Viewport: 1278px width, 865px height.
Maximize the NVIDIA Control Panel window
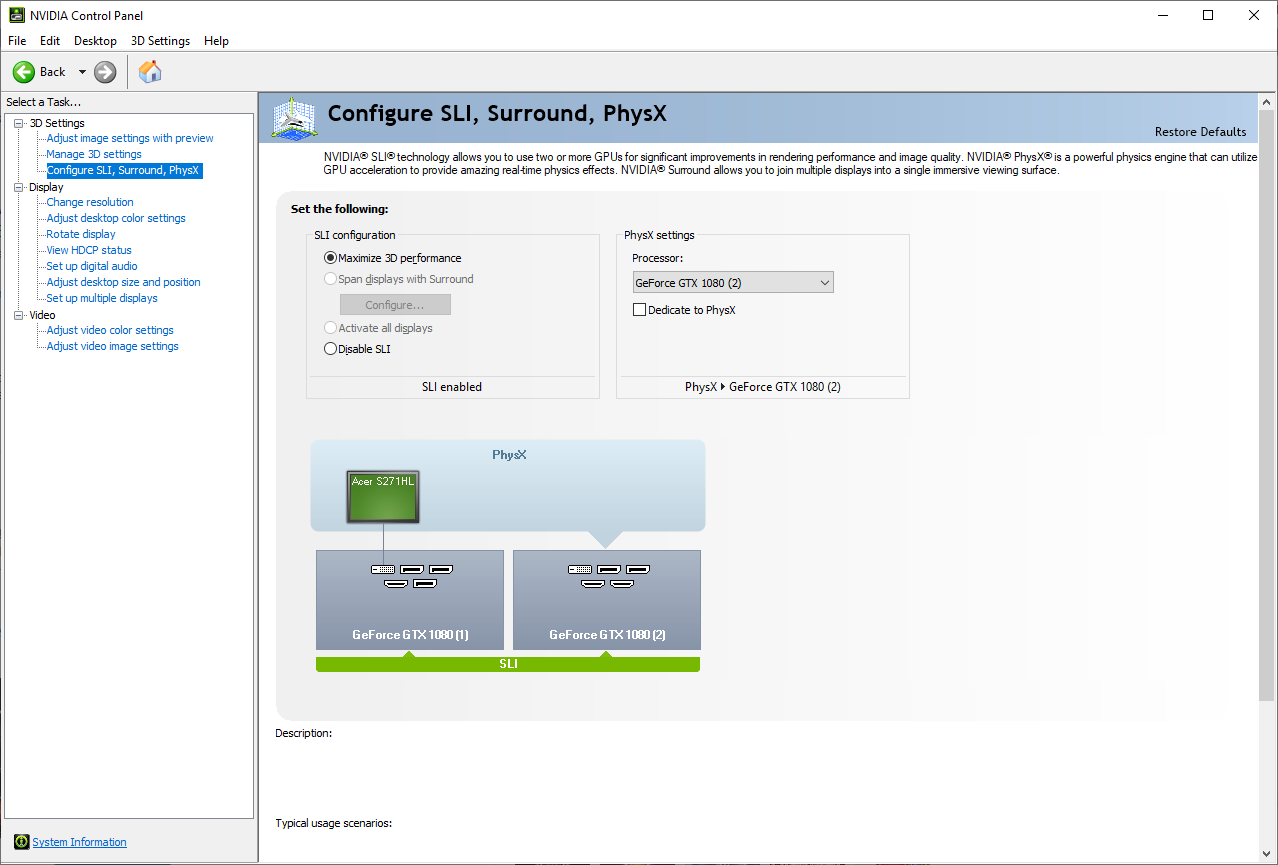1208,15
